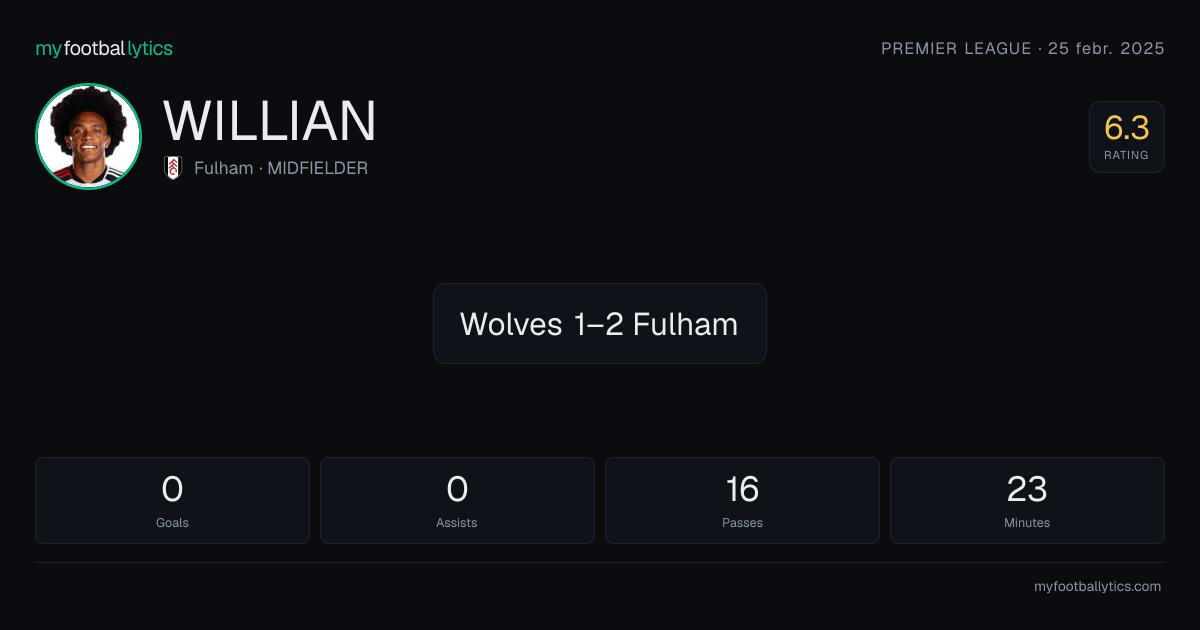Click the Fulham club crest icon
The height and width of the screenshot is (630, 1200).
click(173, 168)
